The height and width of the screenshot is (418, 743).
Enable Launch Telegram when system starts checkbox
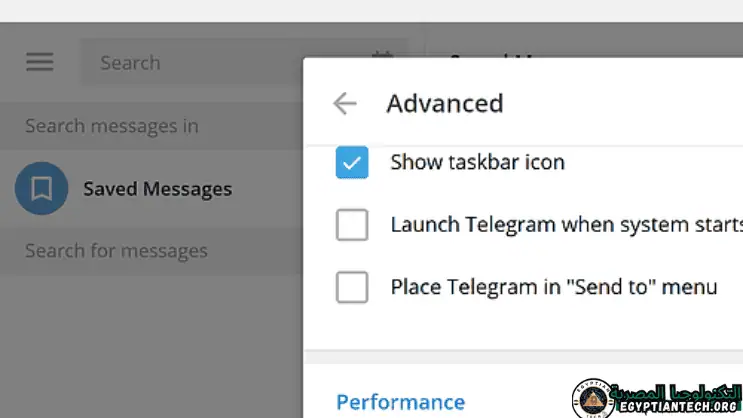point(352,225)
